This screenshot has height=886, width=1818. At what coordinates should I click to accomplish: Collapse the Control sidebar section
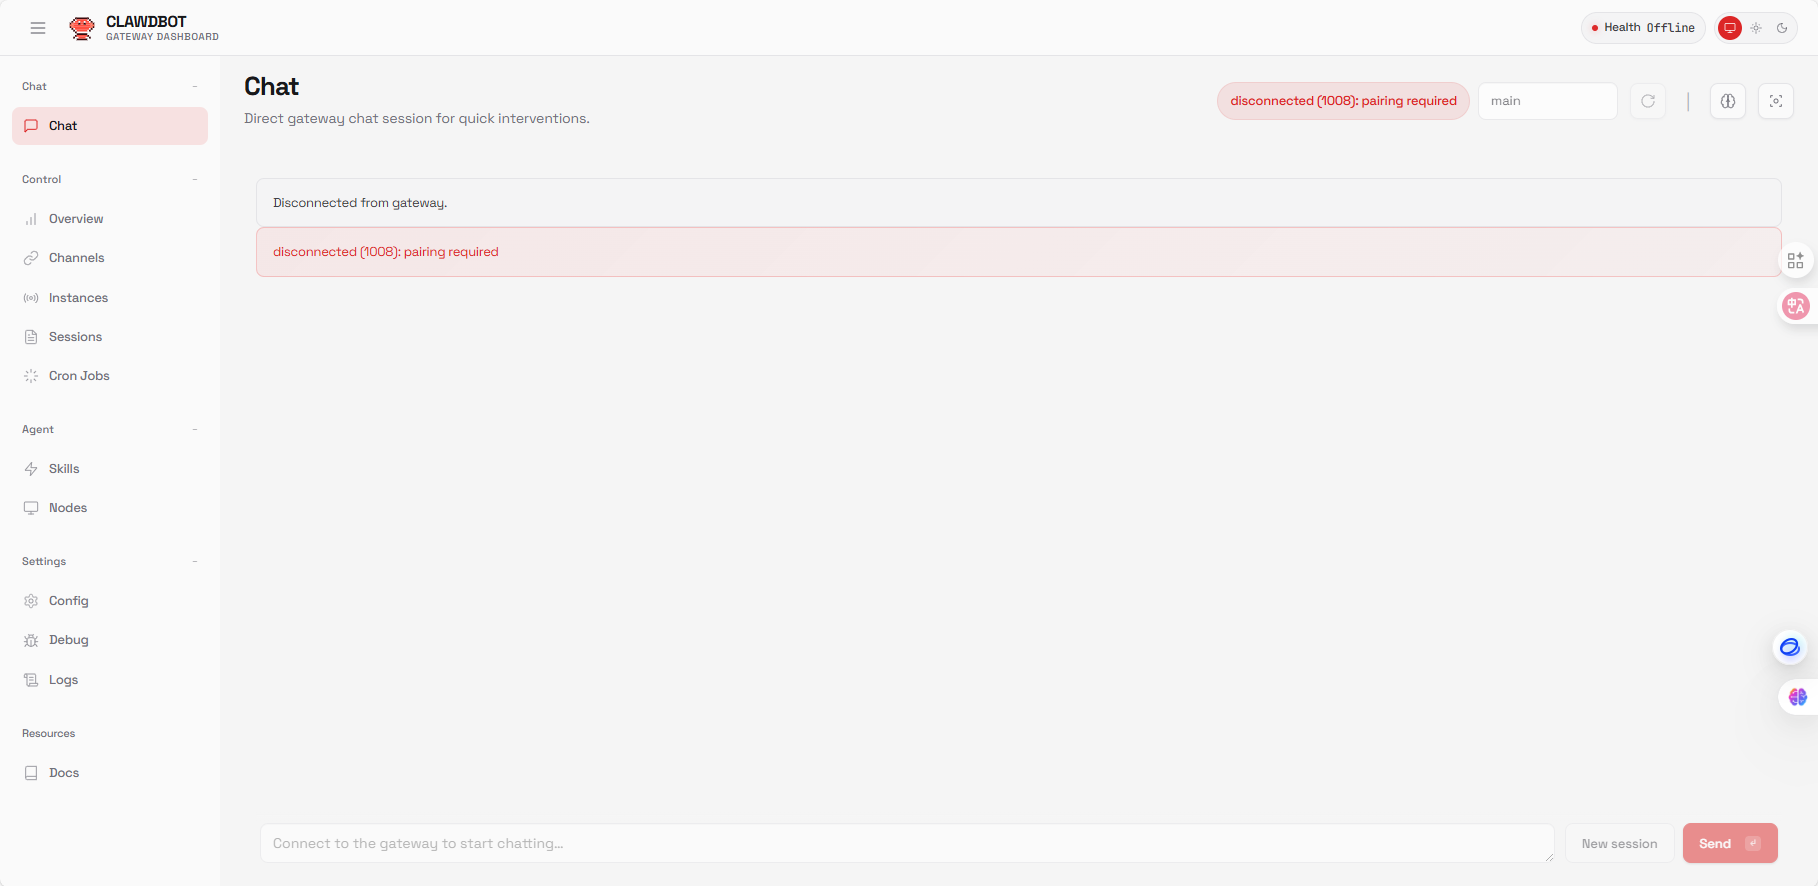[195, 180]
